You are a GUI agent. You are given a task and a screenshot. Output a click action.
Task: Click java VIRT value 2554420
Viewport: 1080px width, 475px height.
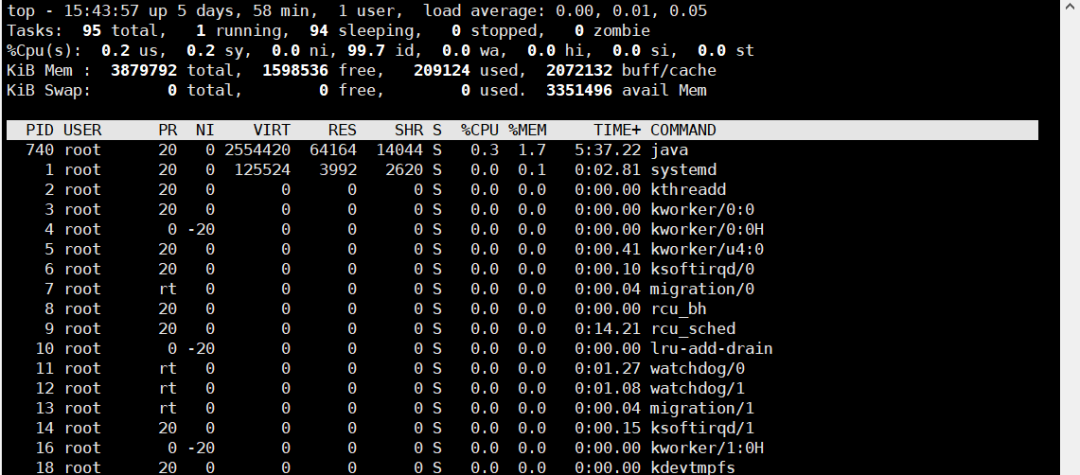pyautogui.click(x=258, y=150)
